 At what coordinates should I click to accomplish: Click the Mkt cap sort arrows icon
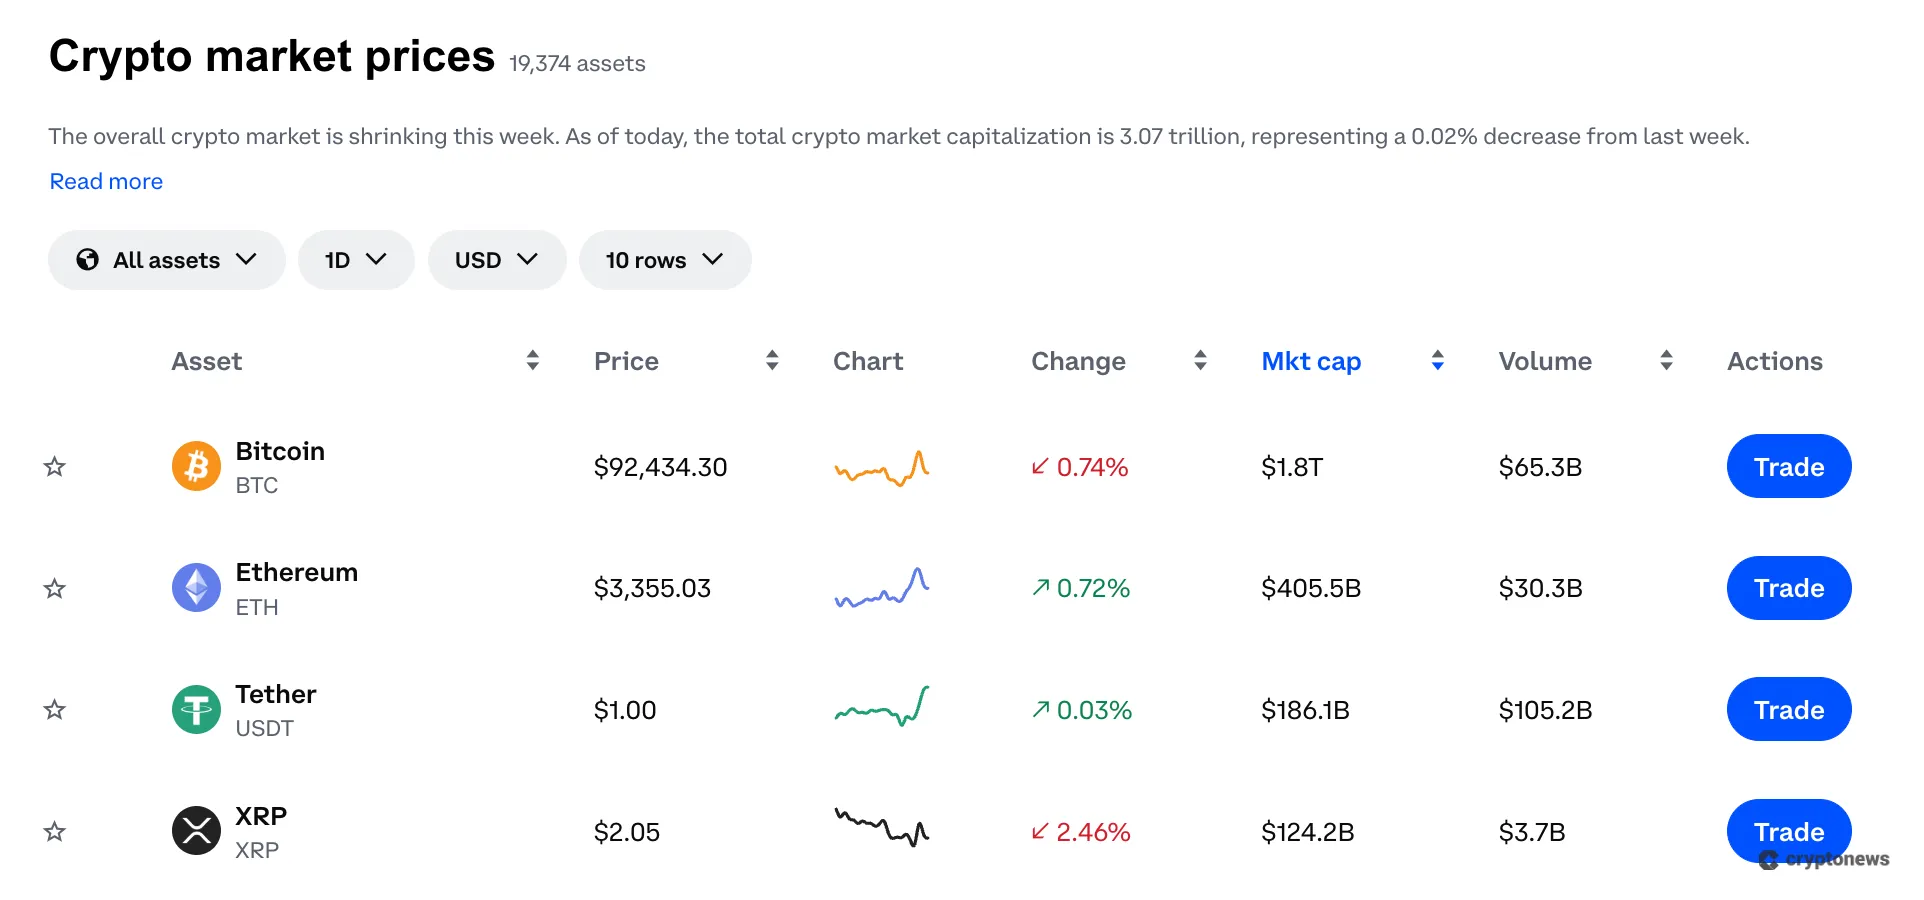click(x=1438, y=361)
